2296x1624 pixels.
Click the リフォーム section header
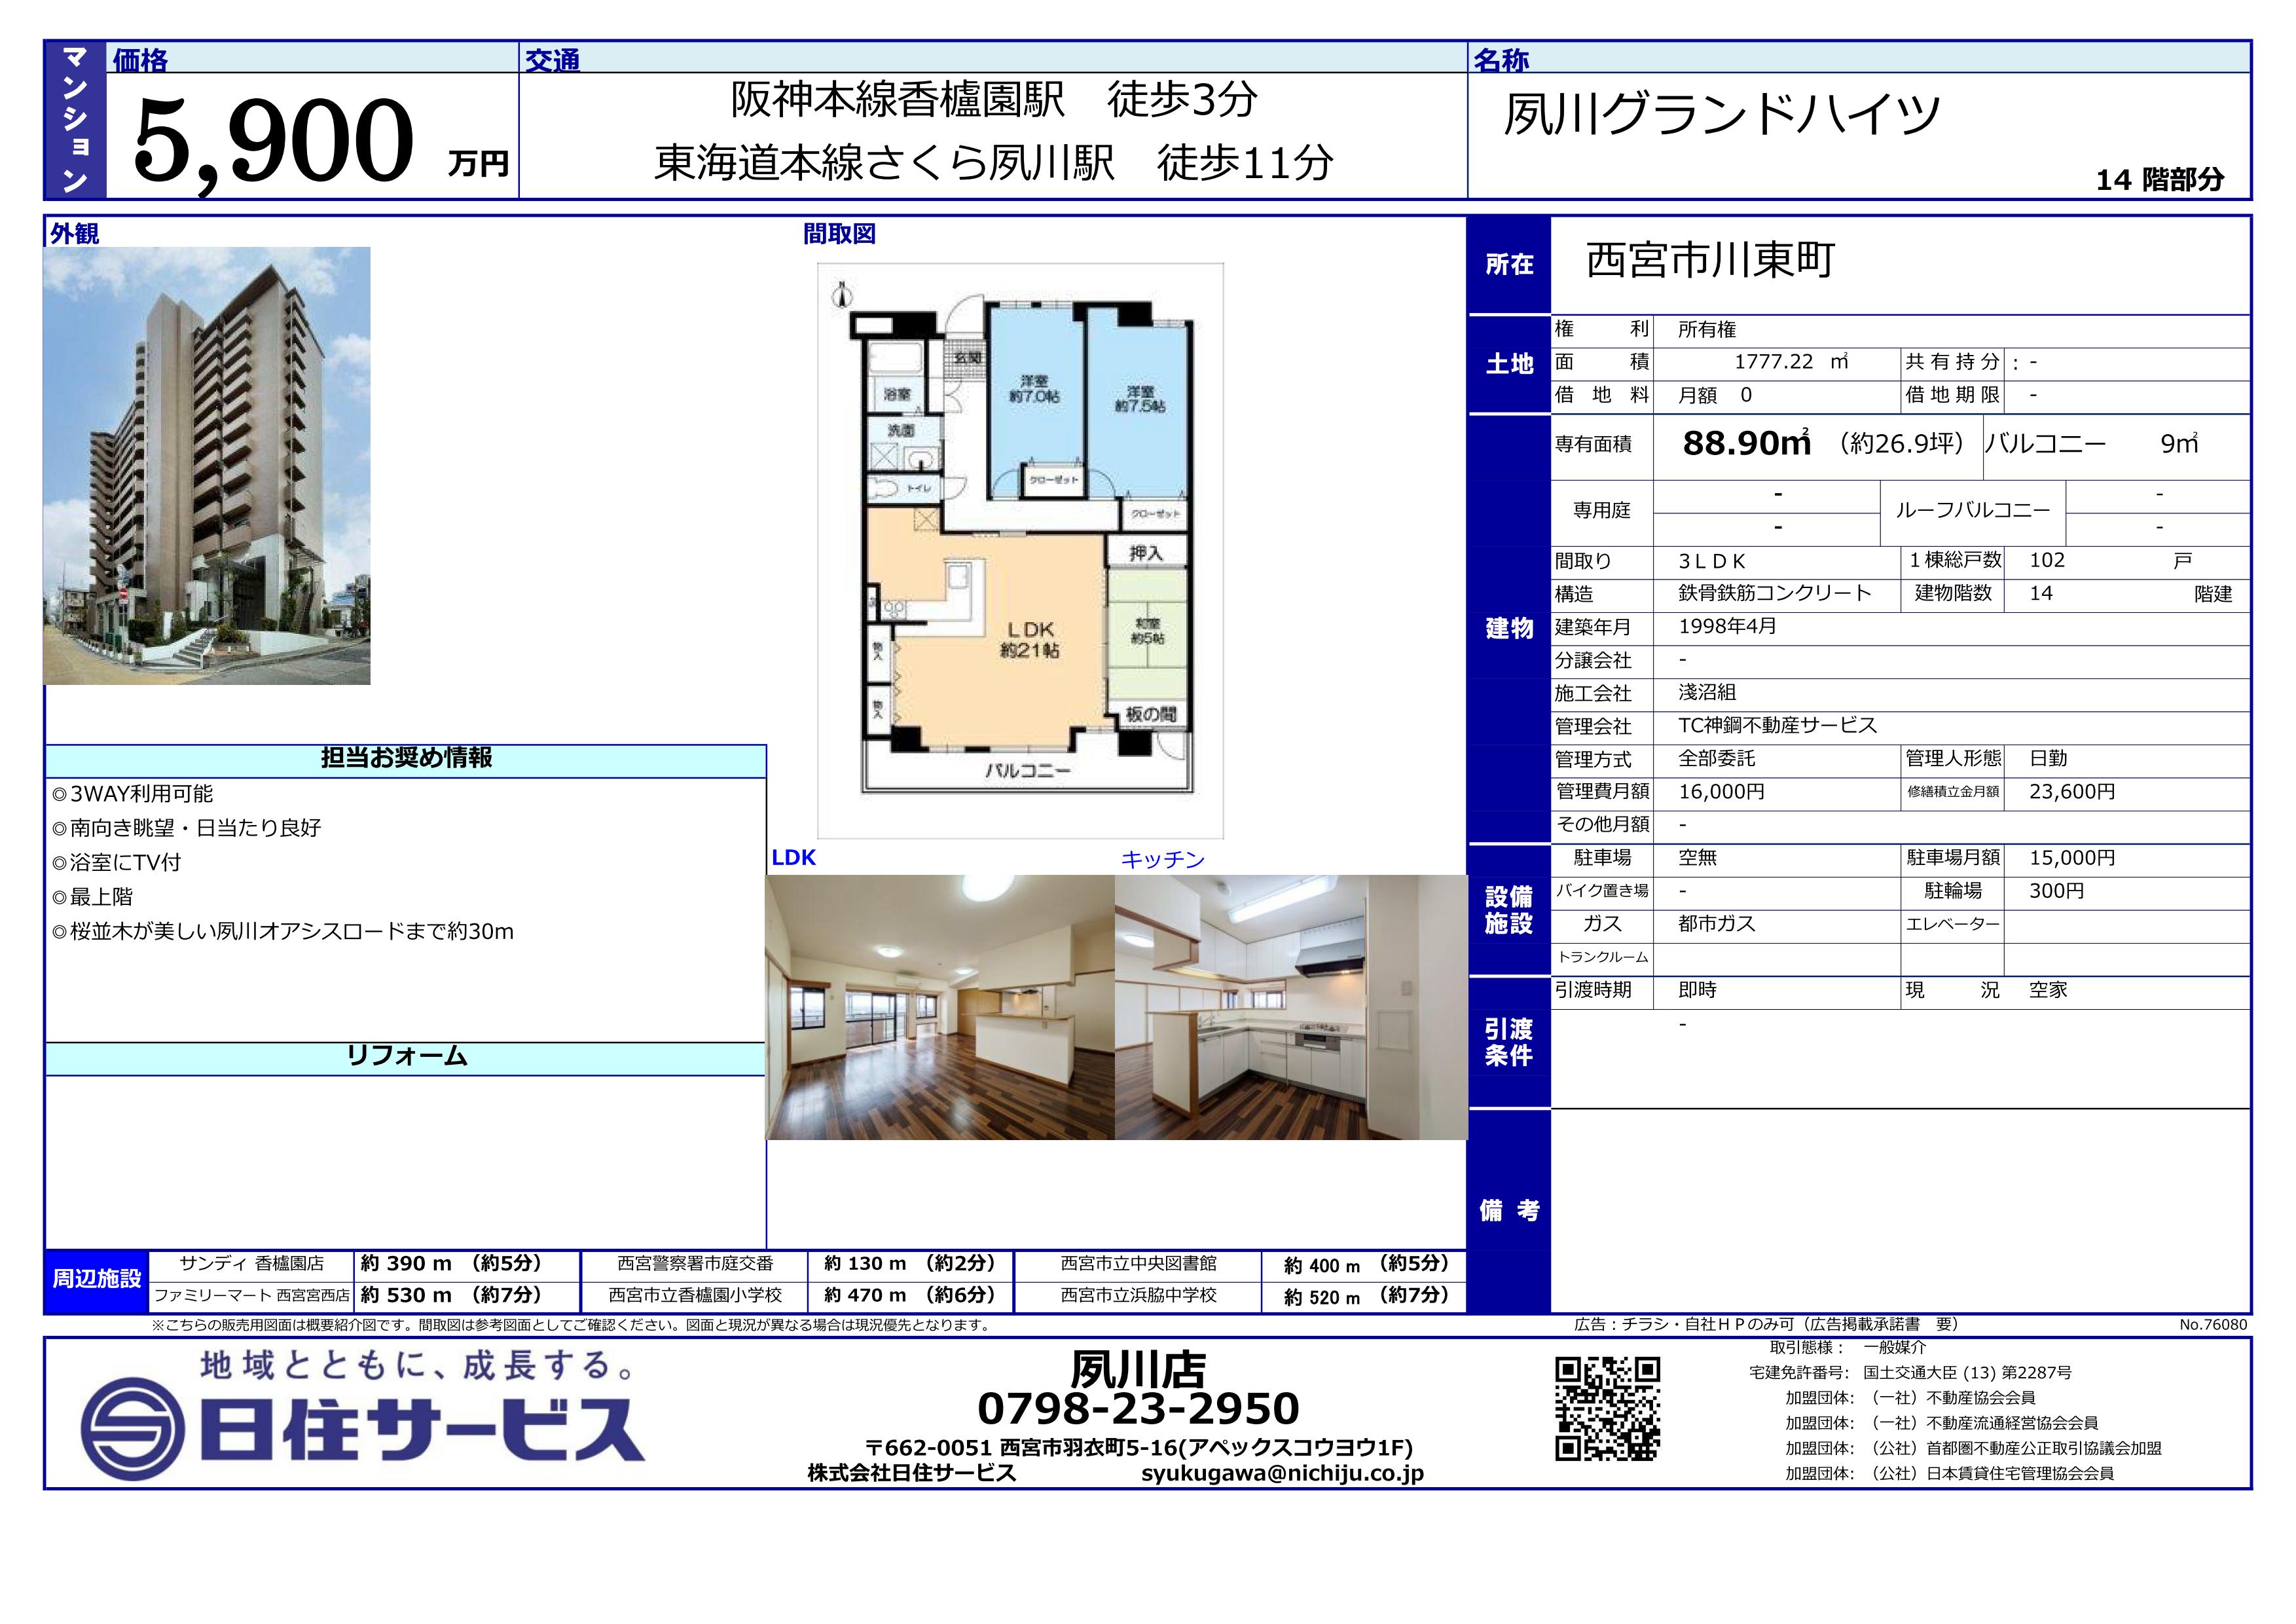click(x=406, y=1056)
